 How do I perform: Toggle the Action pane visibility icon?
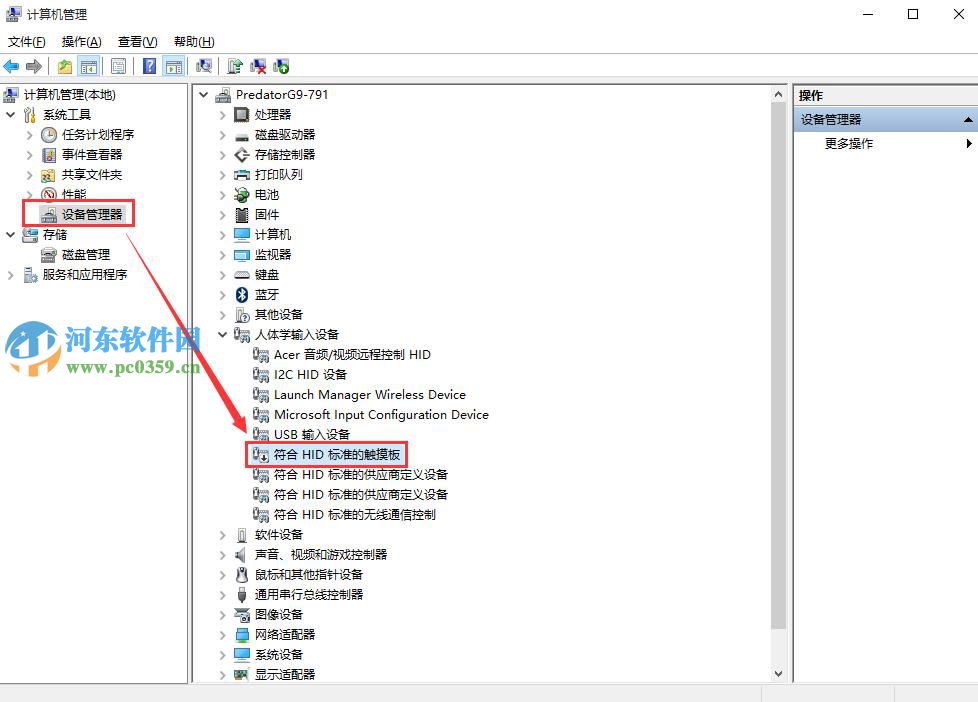172,65
